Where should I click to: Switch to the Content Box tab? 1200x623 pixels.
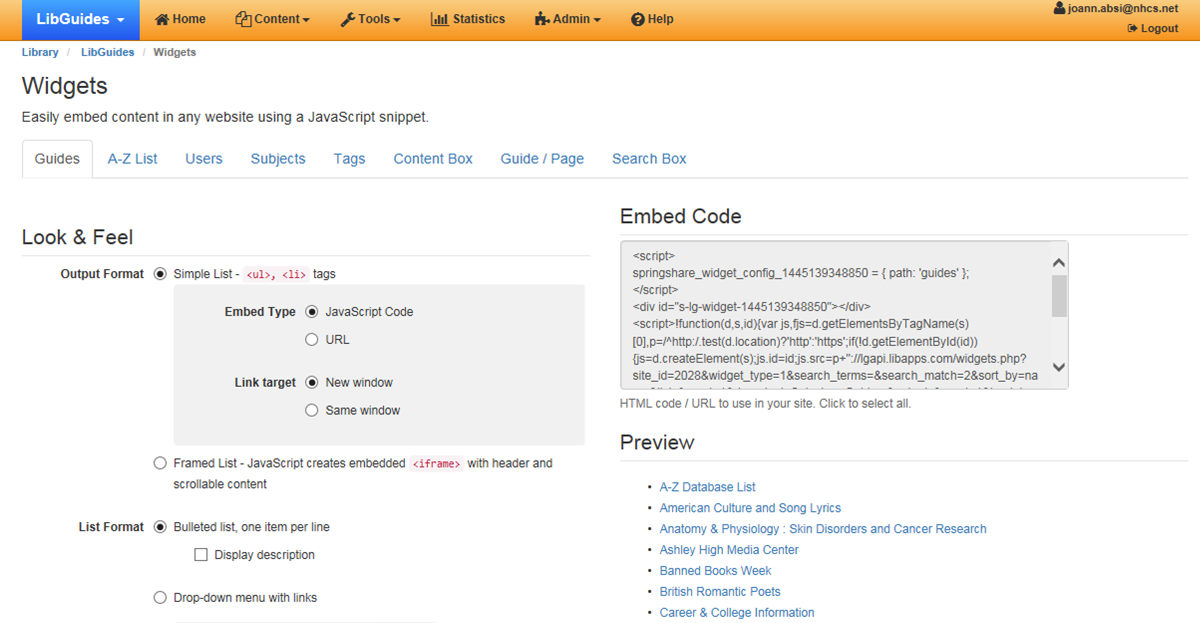[433, 158]
